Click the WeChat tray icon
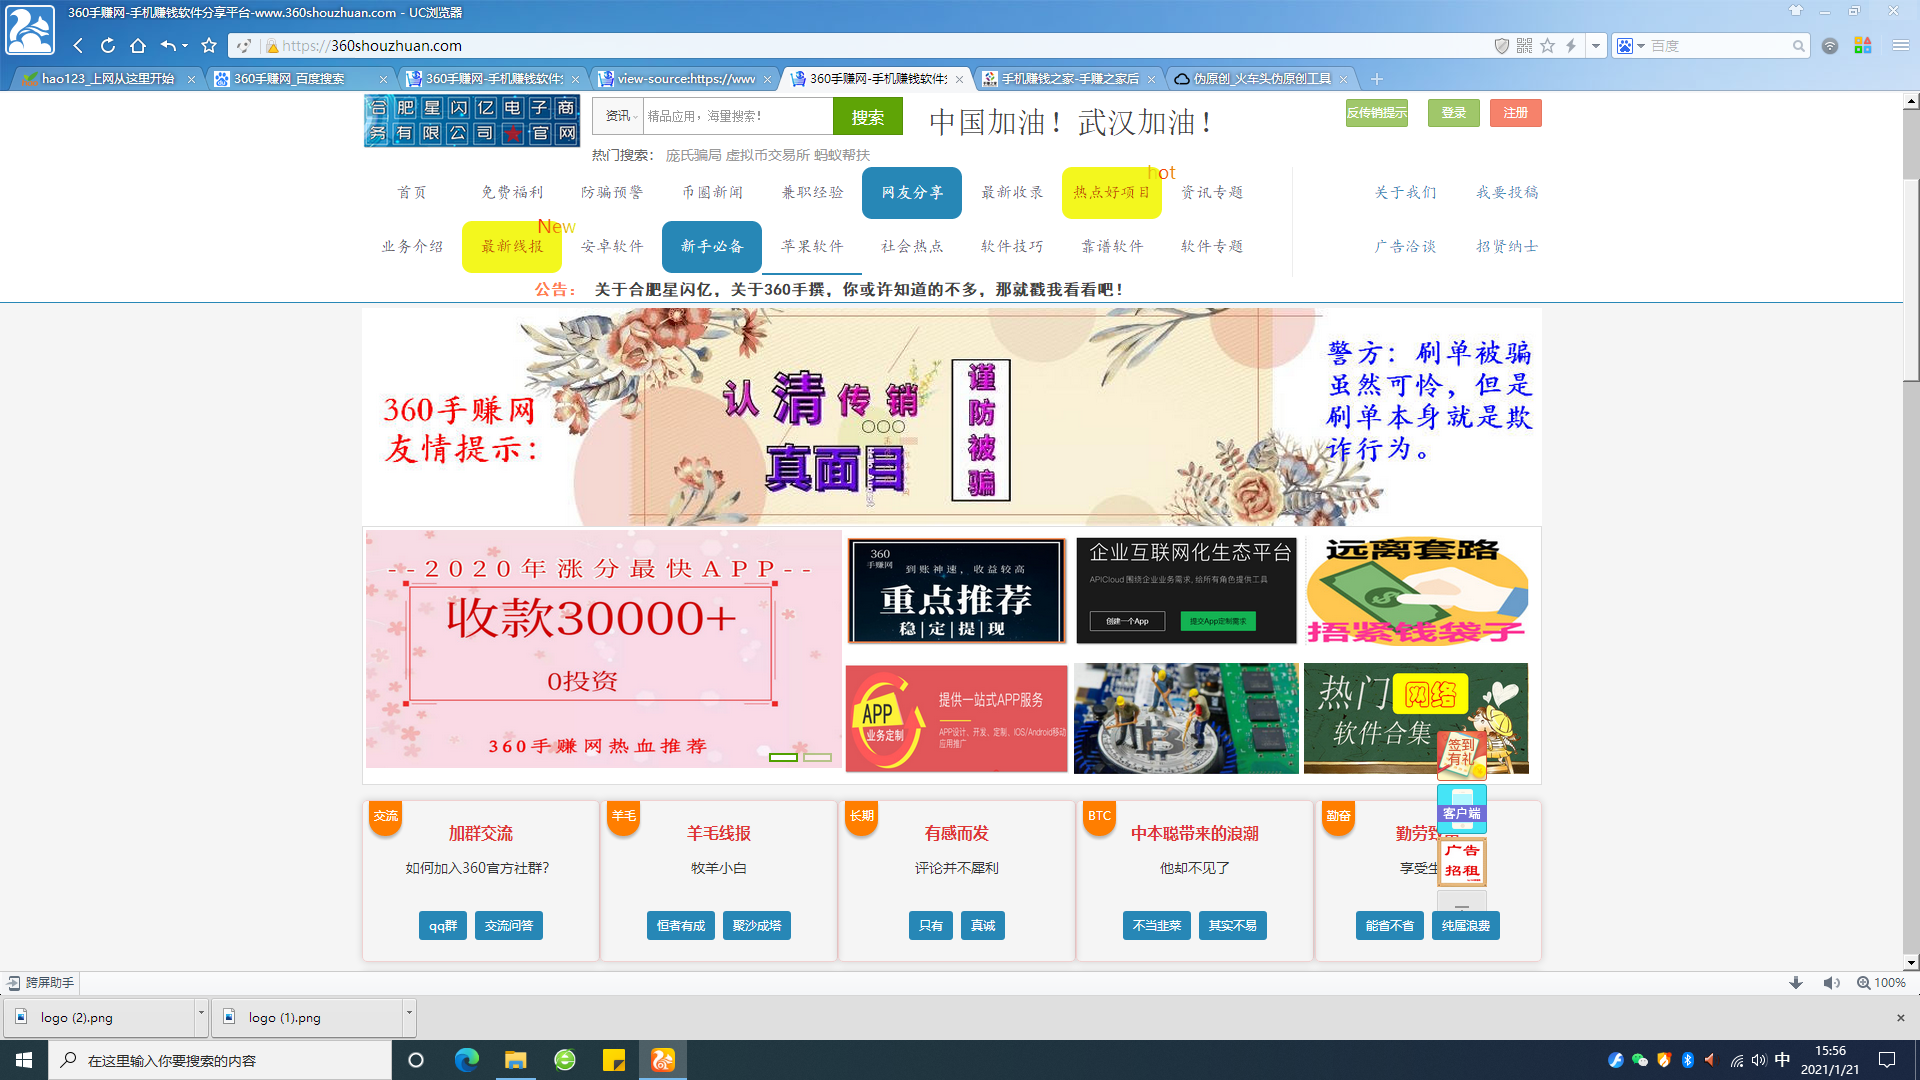The height and width of the screenshot is (1080, 1920). coord(1640,1060)
